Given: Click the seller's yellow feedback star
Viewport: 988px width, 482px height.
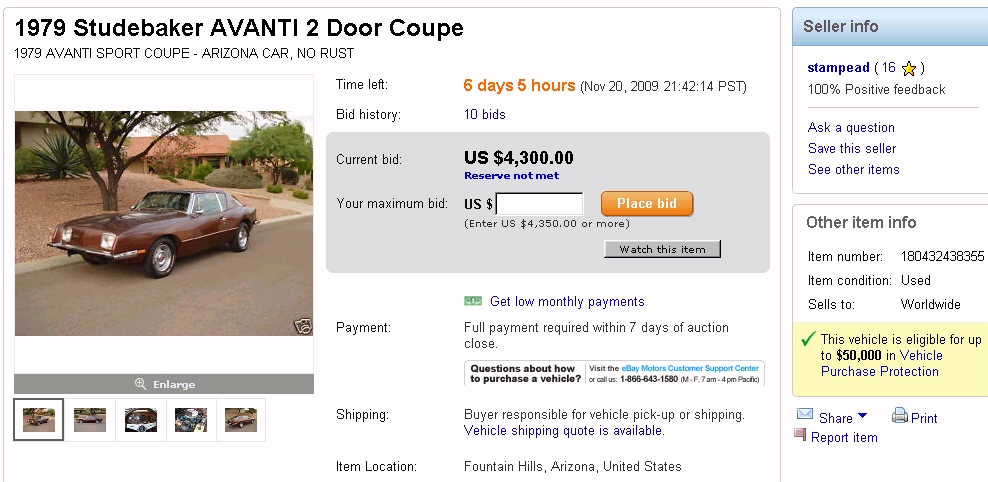Looking at the screenshot, I should click(x=908, y=68).
